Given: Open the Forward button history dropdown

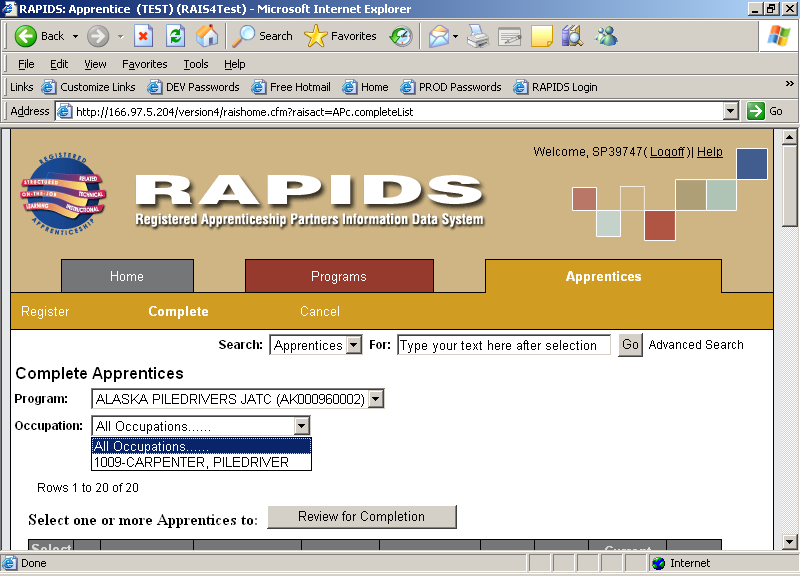Looking at the screenshot, I should tap(120, 36).
